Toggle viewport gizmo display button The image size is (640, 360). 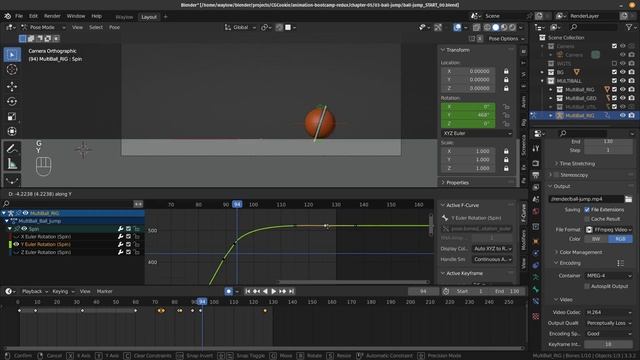tap(438, 27)
